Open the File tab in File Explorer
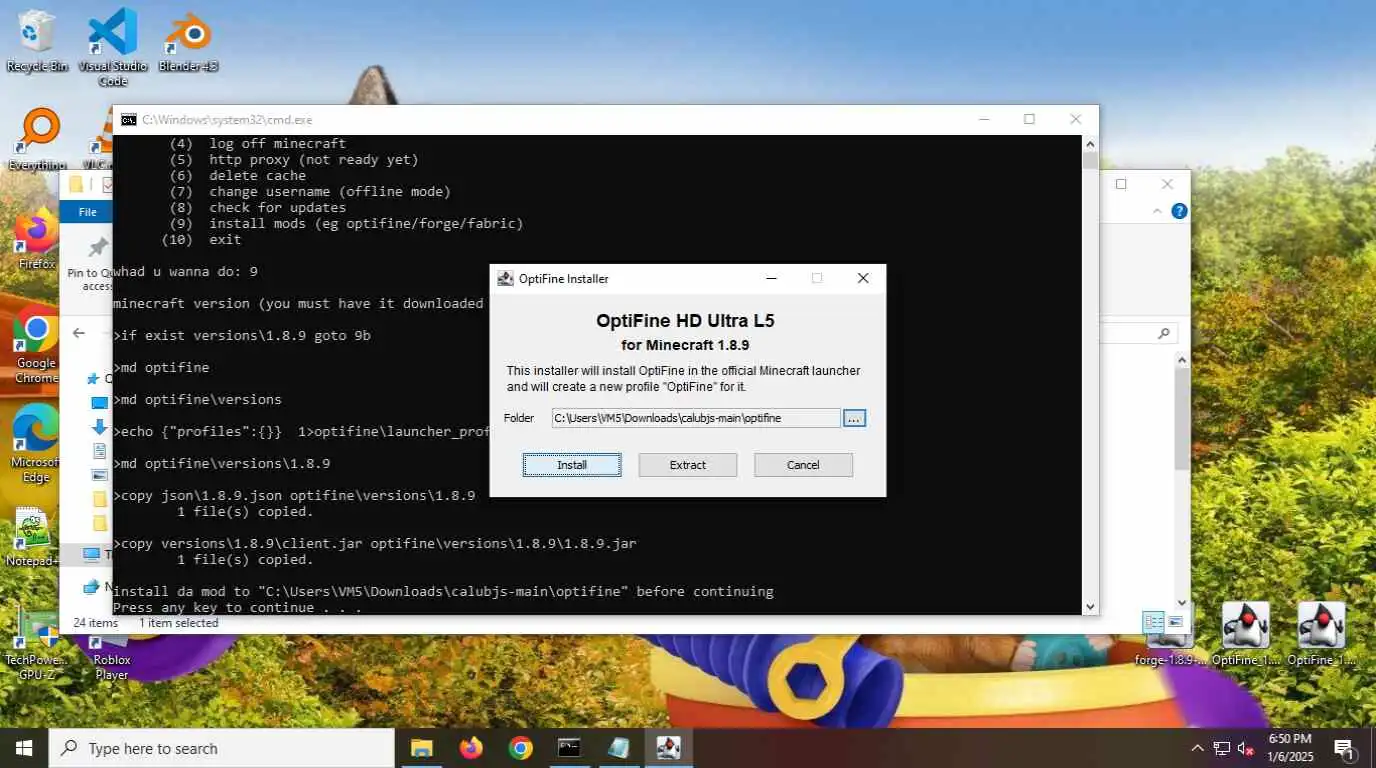This screenshot has height=768, width=1376. (x=88, y=212)
